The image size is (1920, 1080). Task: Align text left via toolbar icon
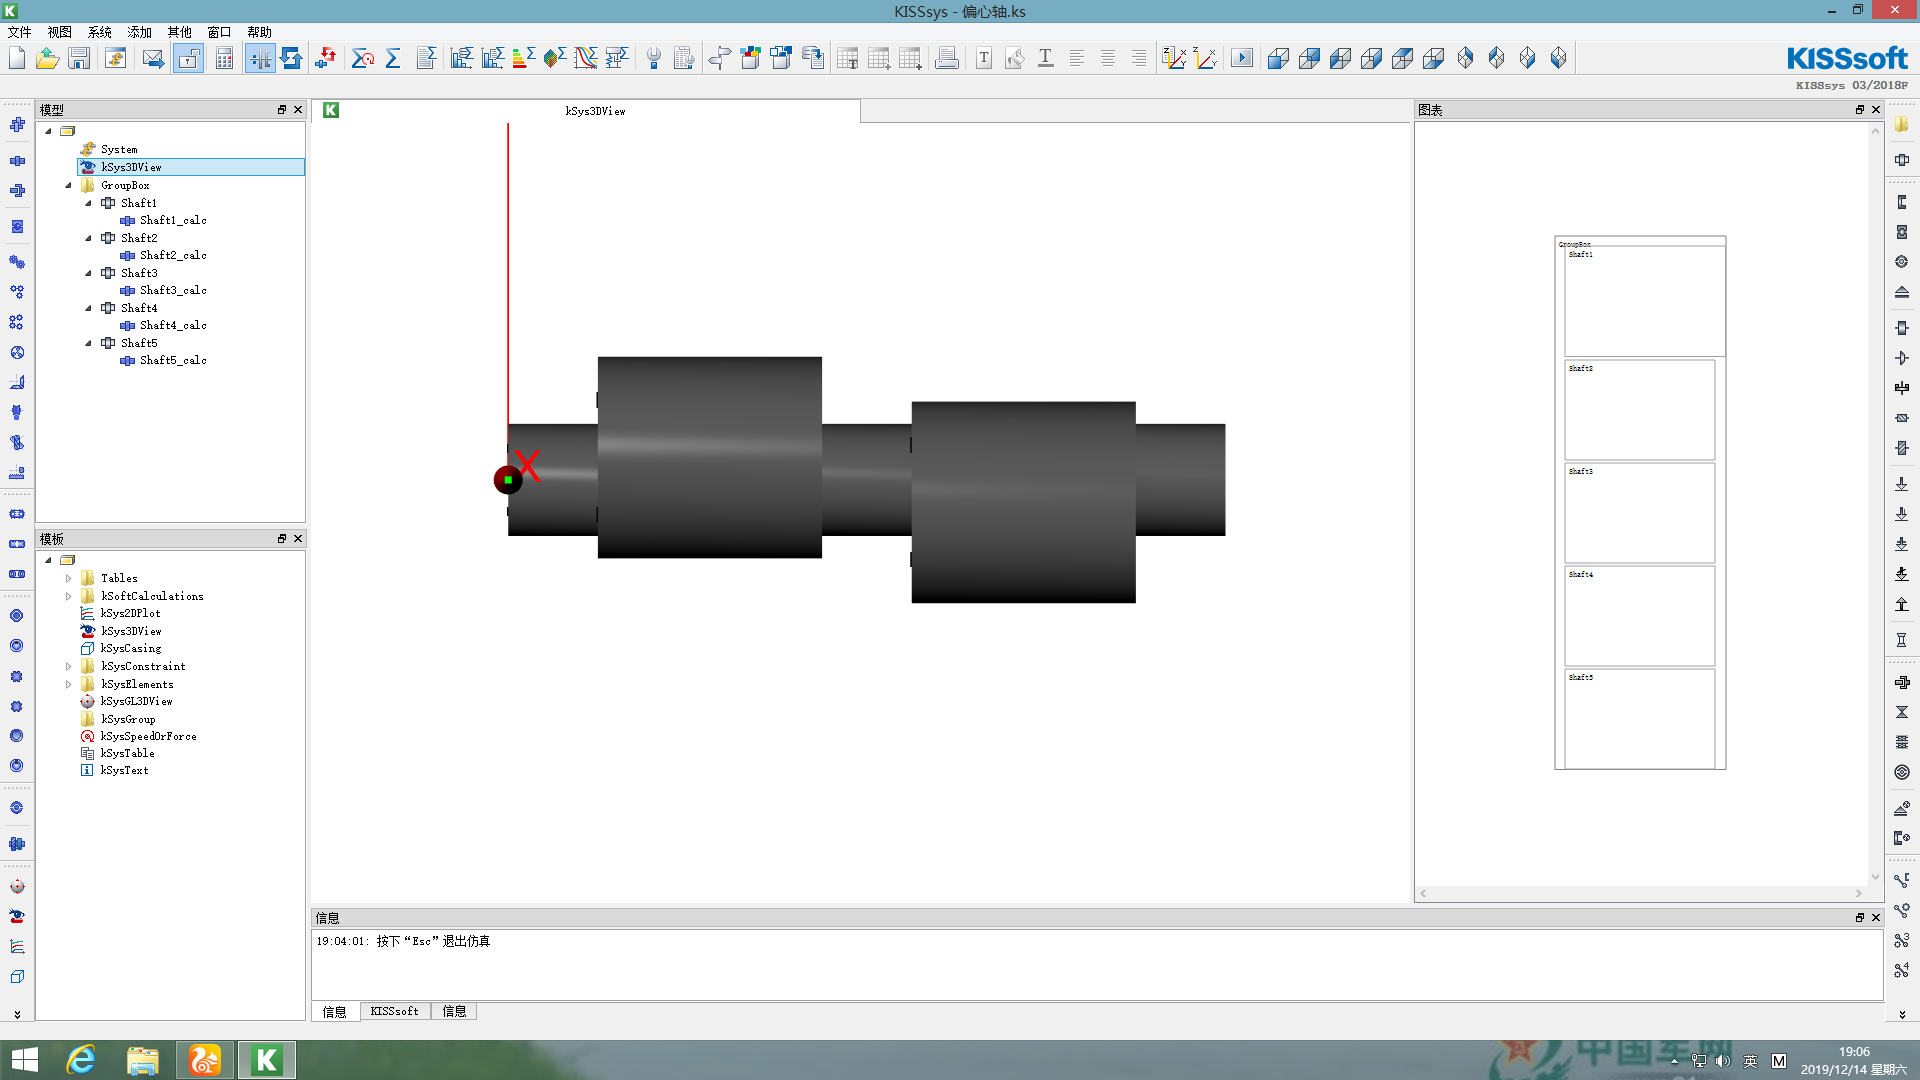point(1077,58)
